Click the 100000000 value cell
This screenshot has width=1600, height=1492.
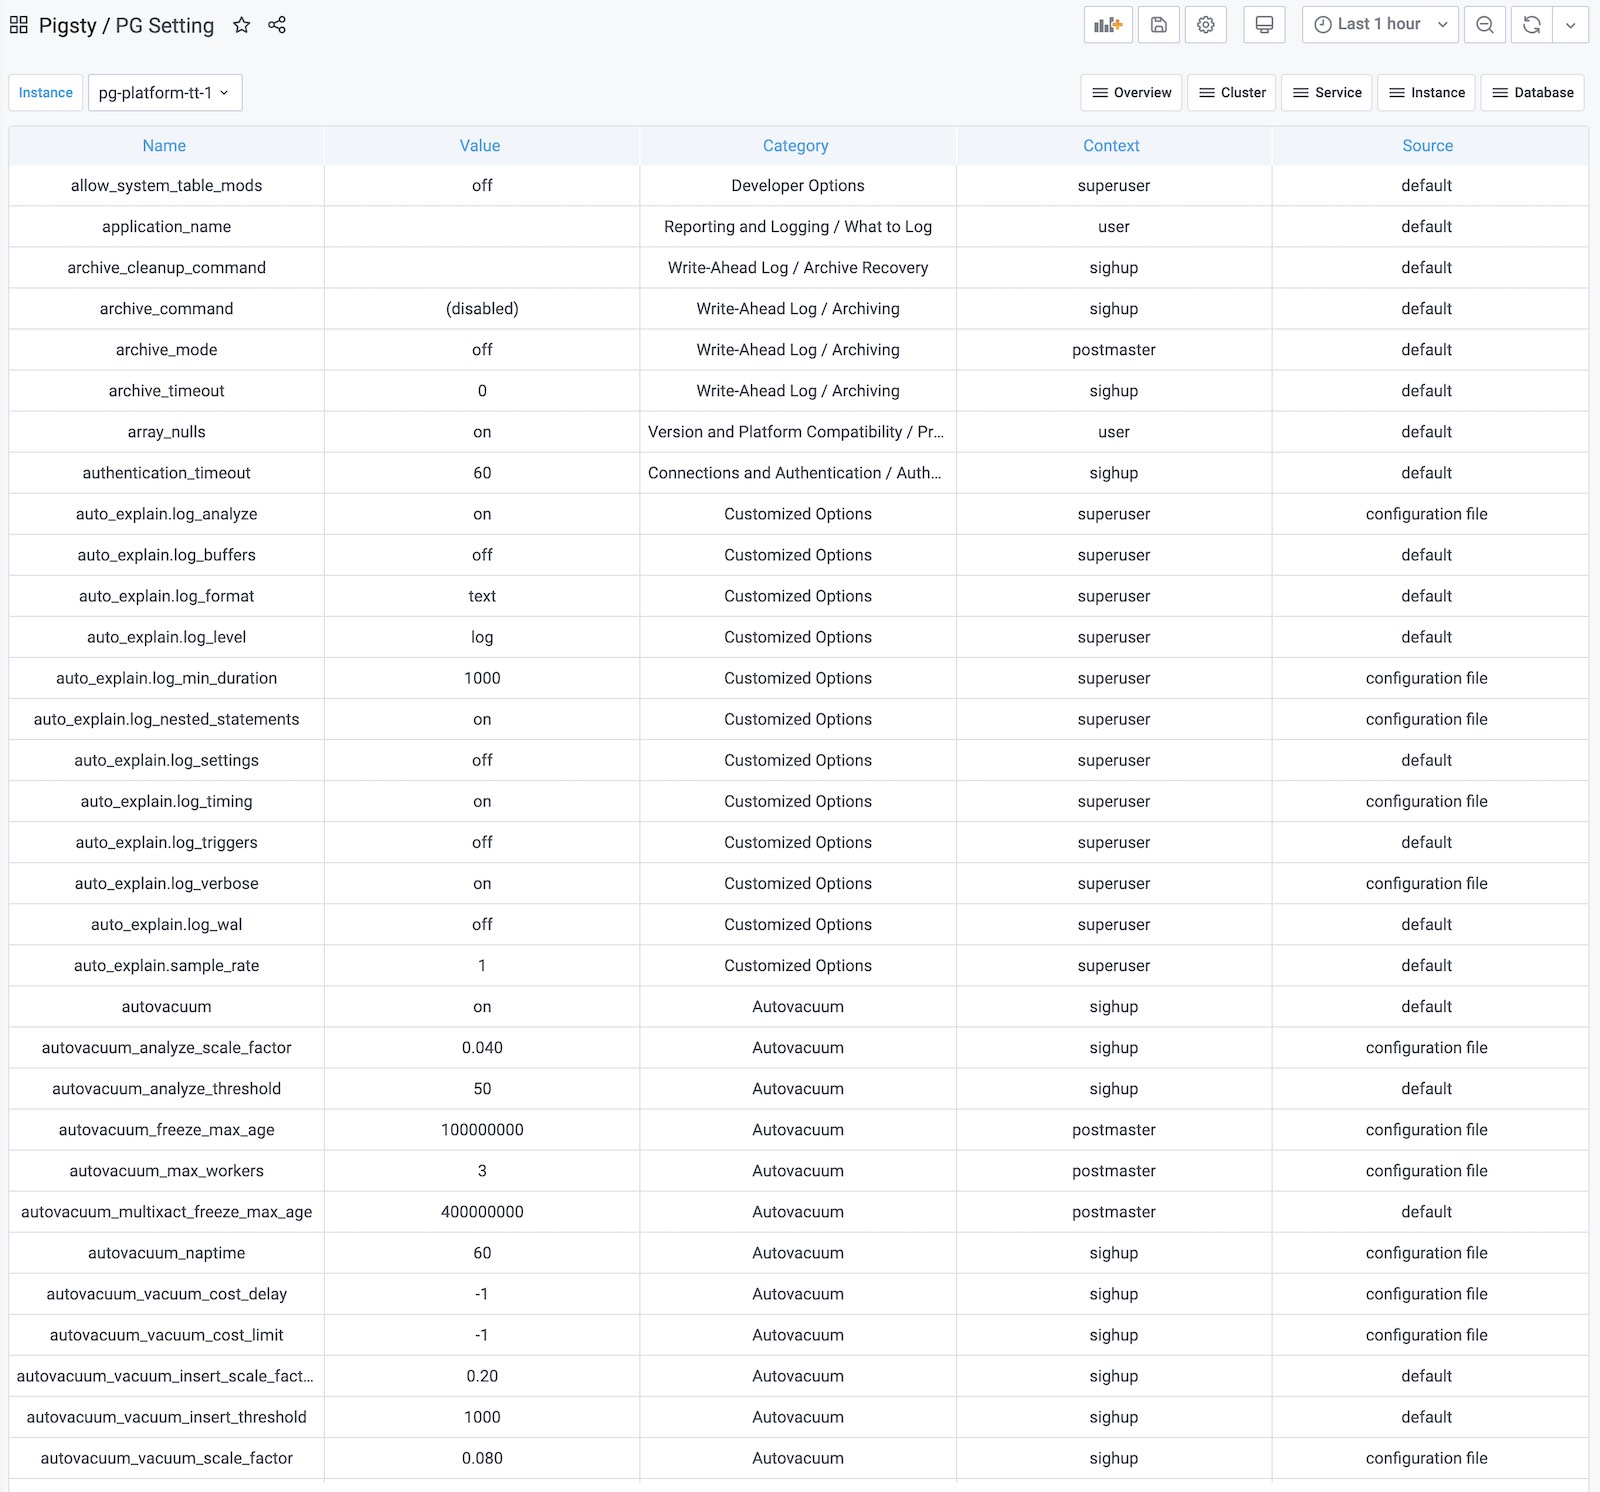(482, 1129)
